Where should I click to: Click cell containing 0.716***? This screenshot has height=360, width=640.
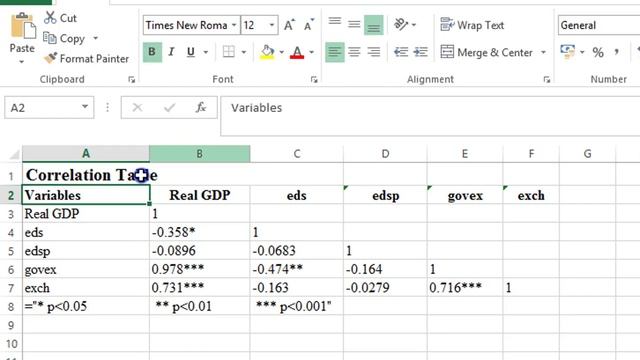click(465, 288)
